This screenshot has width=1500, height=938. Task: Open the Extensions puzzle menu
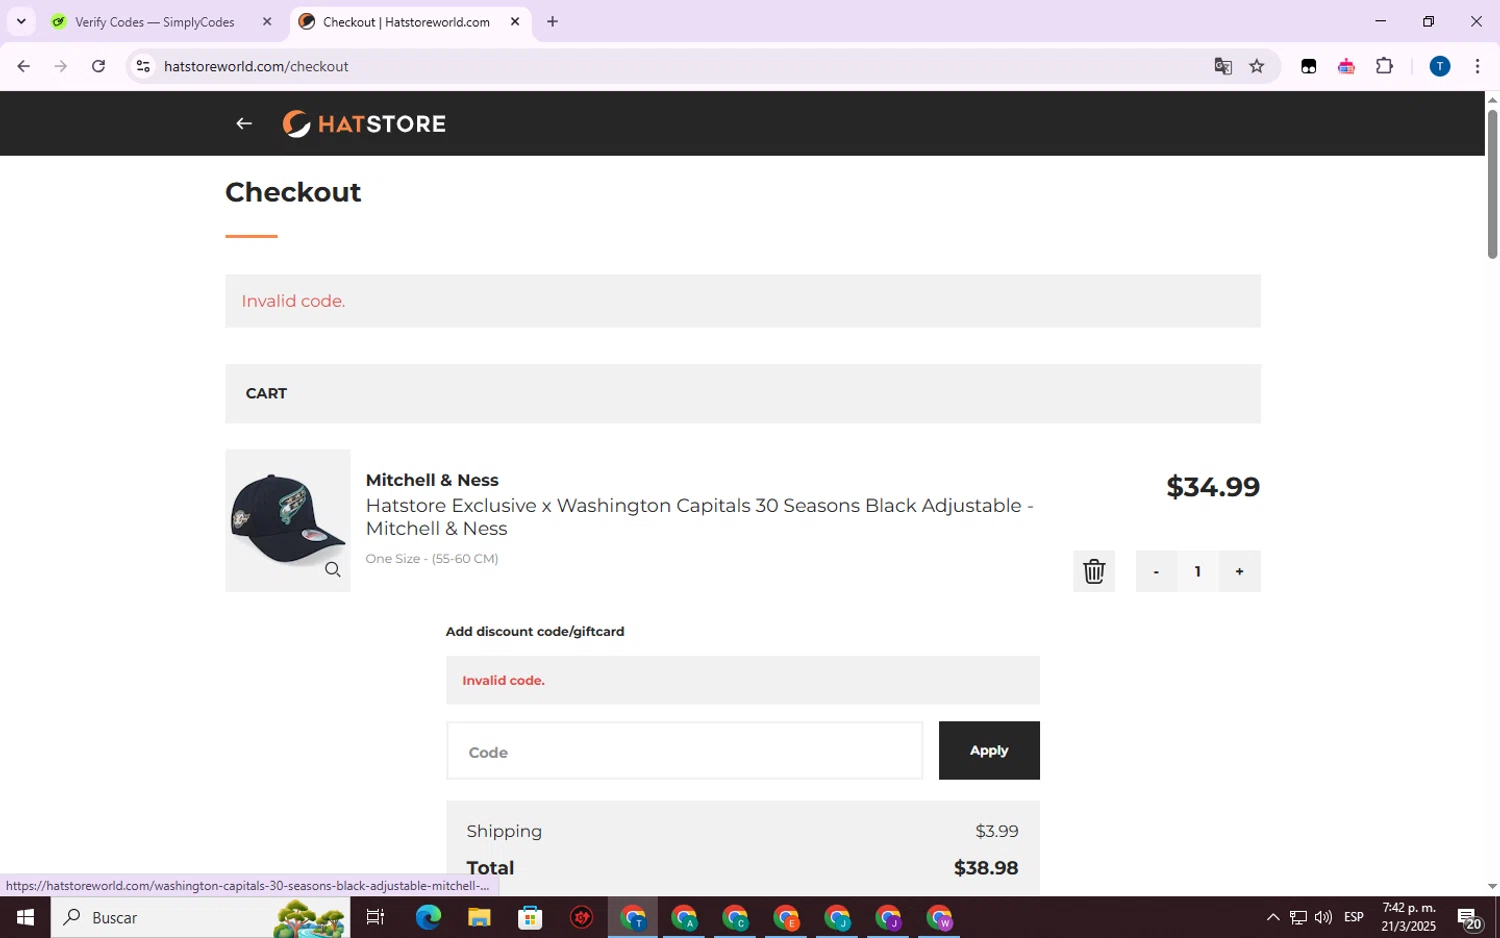[1384, 66]
